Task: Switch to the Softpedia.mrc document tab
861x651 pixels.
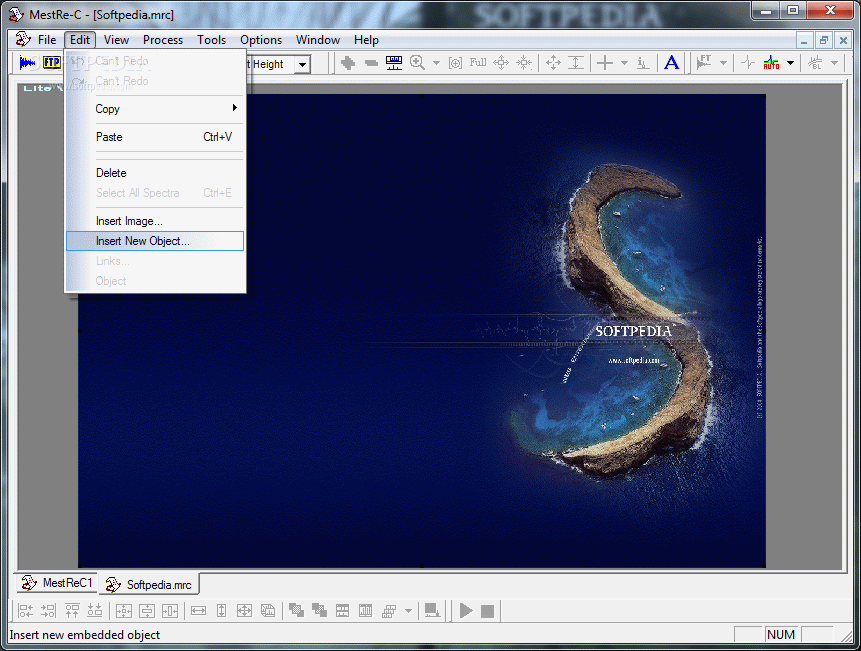Action: pyautogui.click(x=149, y=585)
